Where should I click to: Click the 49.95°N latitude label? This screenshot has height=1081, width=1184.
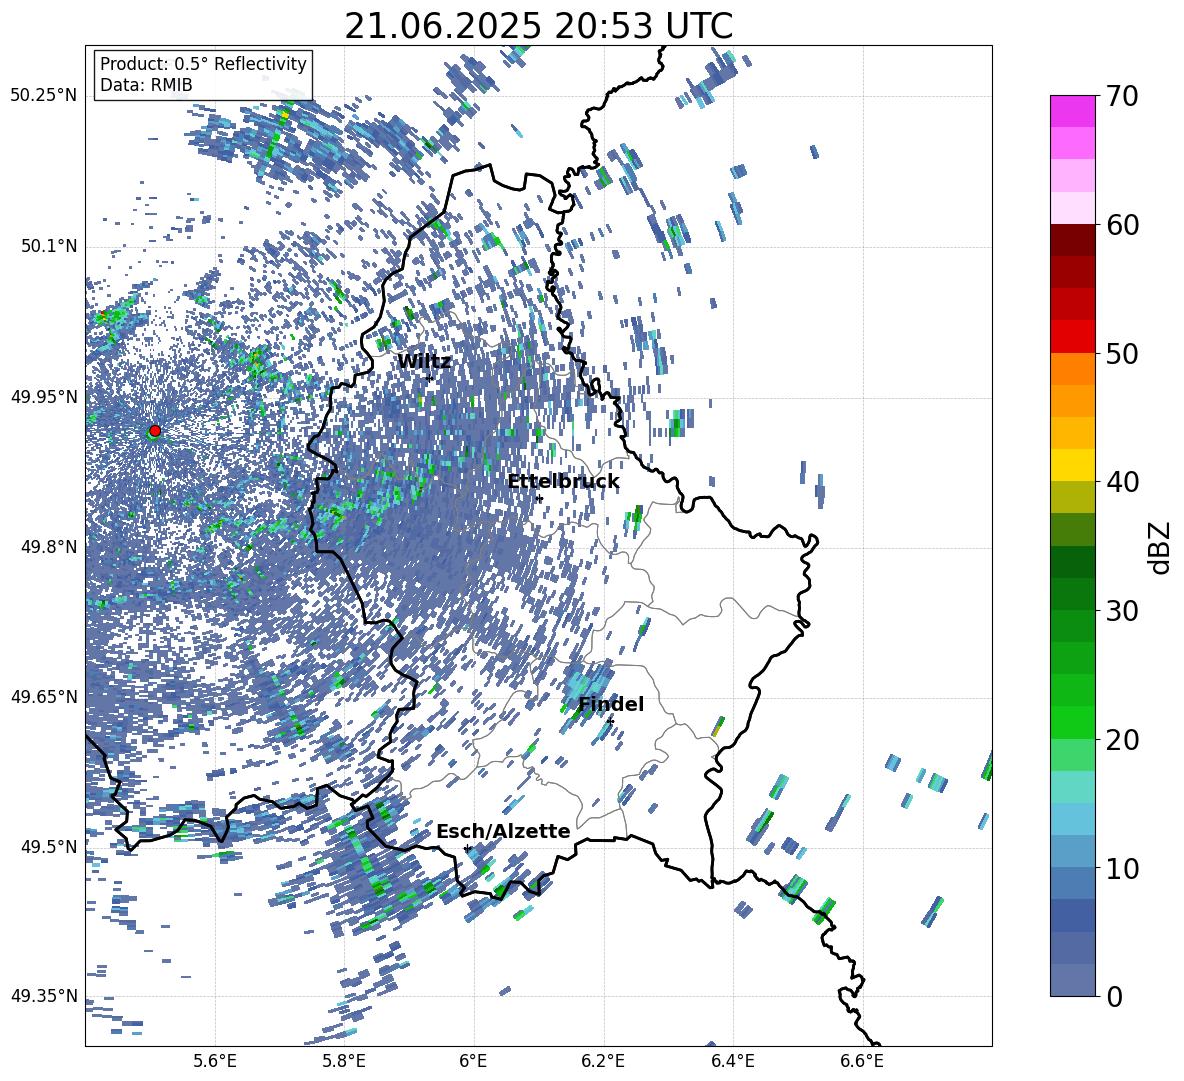45,397
